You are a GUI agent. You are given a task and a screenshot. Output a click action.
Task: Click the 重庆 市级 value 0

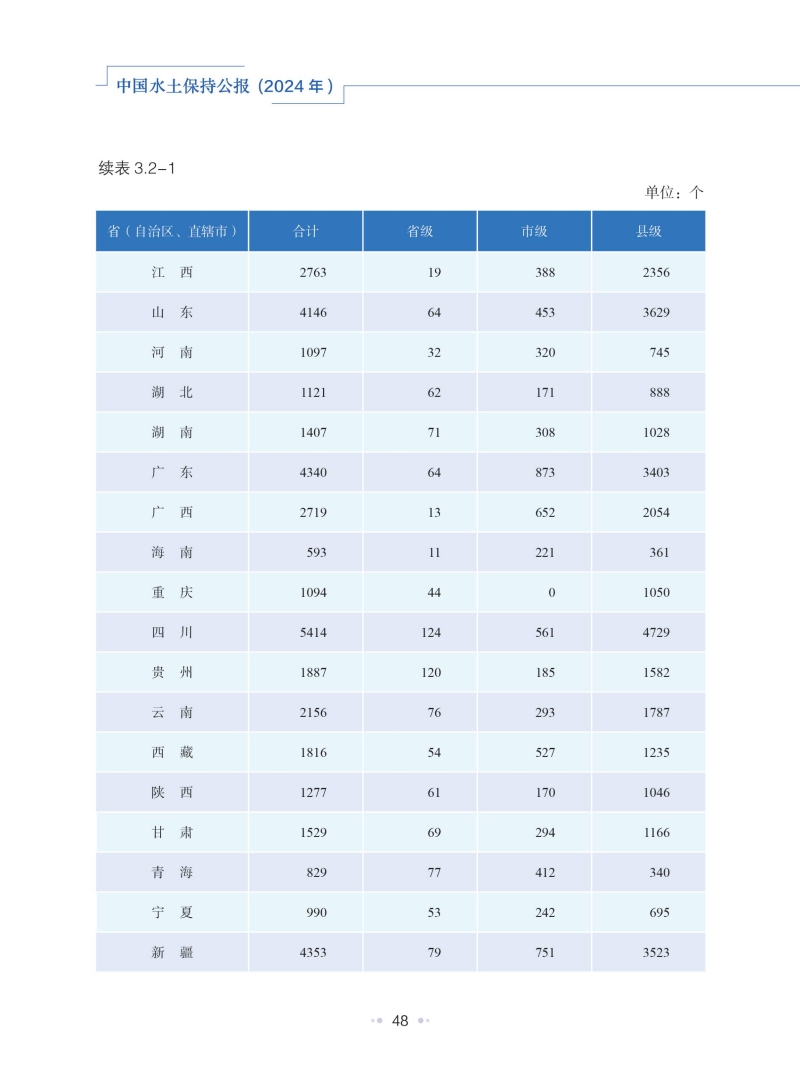click(x=551, y=592)
